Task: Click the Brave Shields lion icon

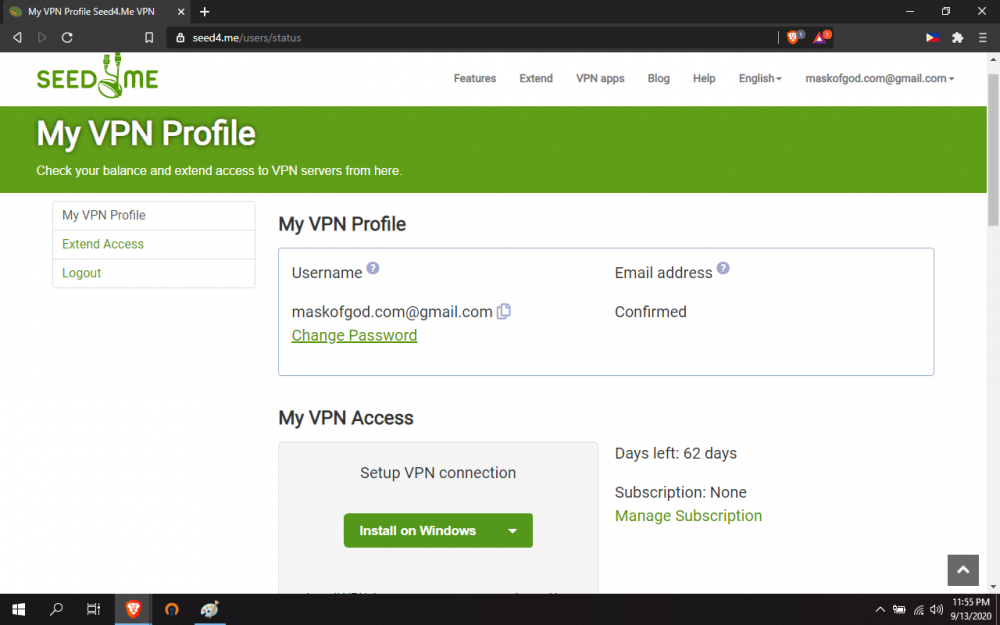Action: (793, 37)
